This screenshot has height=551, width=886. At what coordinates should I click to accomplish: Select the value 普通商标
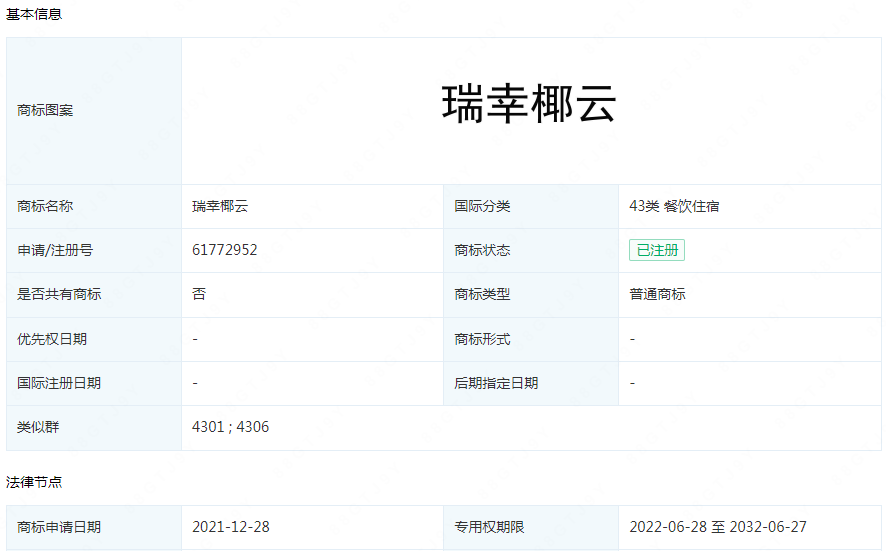(657, 294)
